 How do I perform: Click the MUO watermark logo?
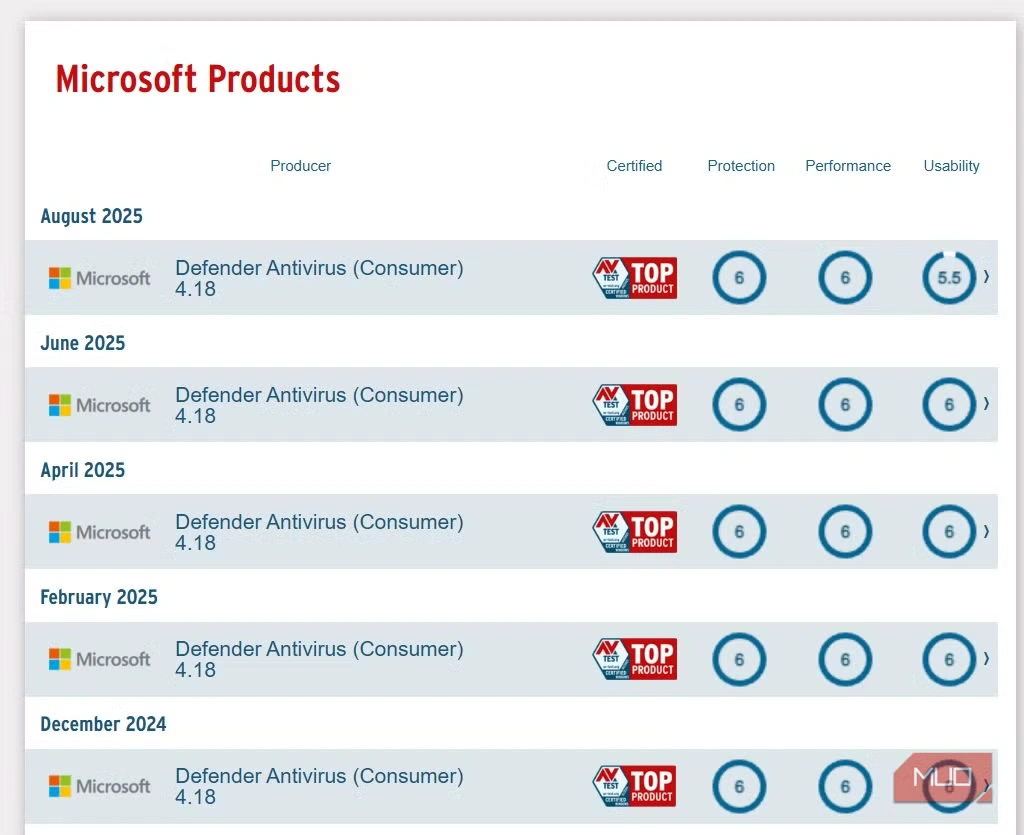942,777
